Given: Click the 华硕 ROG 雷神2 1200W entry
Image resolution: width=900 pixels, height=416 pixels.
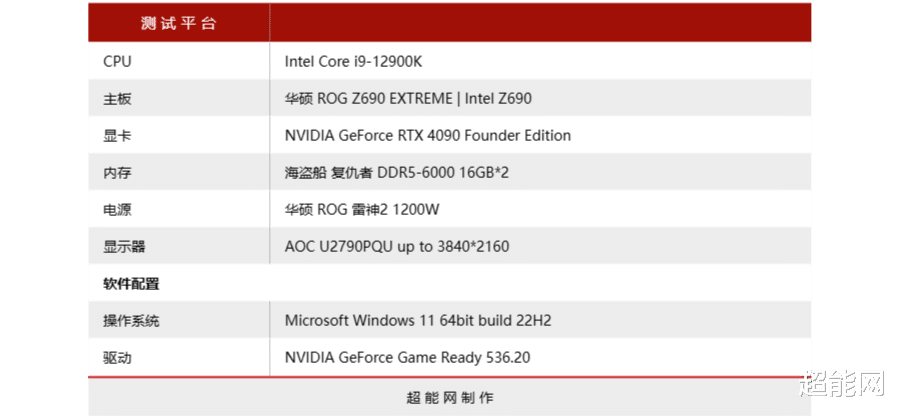Looking at the screenshot, I should [x=362, y=210].
